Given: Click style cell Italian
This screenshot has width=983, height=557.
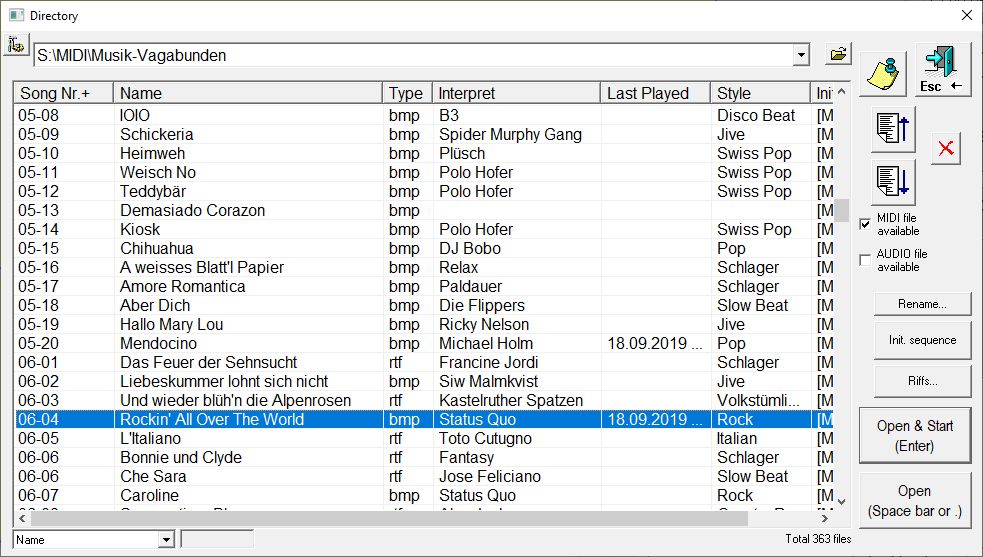Looking at the screenshot, I should (x=737, y=438).
